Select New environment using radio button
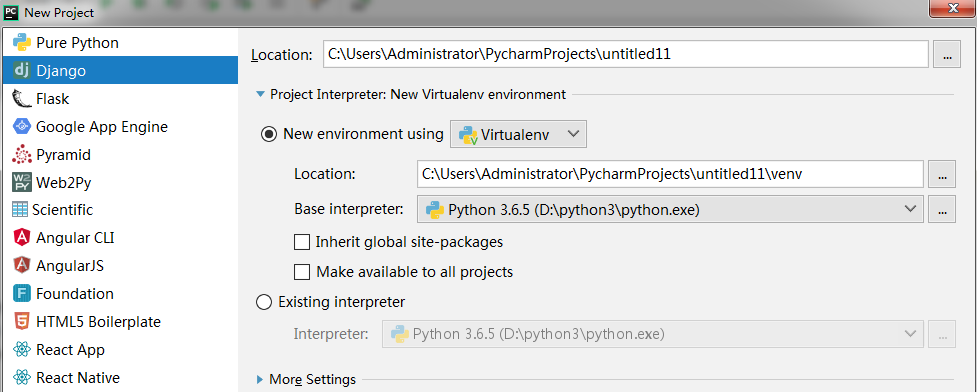Screen dimensions: 977x392 click(x=269, y=134)
